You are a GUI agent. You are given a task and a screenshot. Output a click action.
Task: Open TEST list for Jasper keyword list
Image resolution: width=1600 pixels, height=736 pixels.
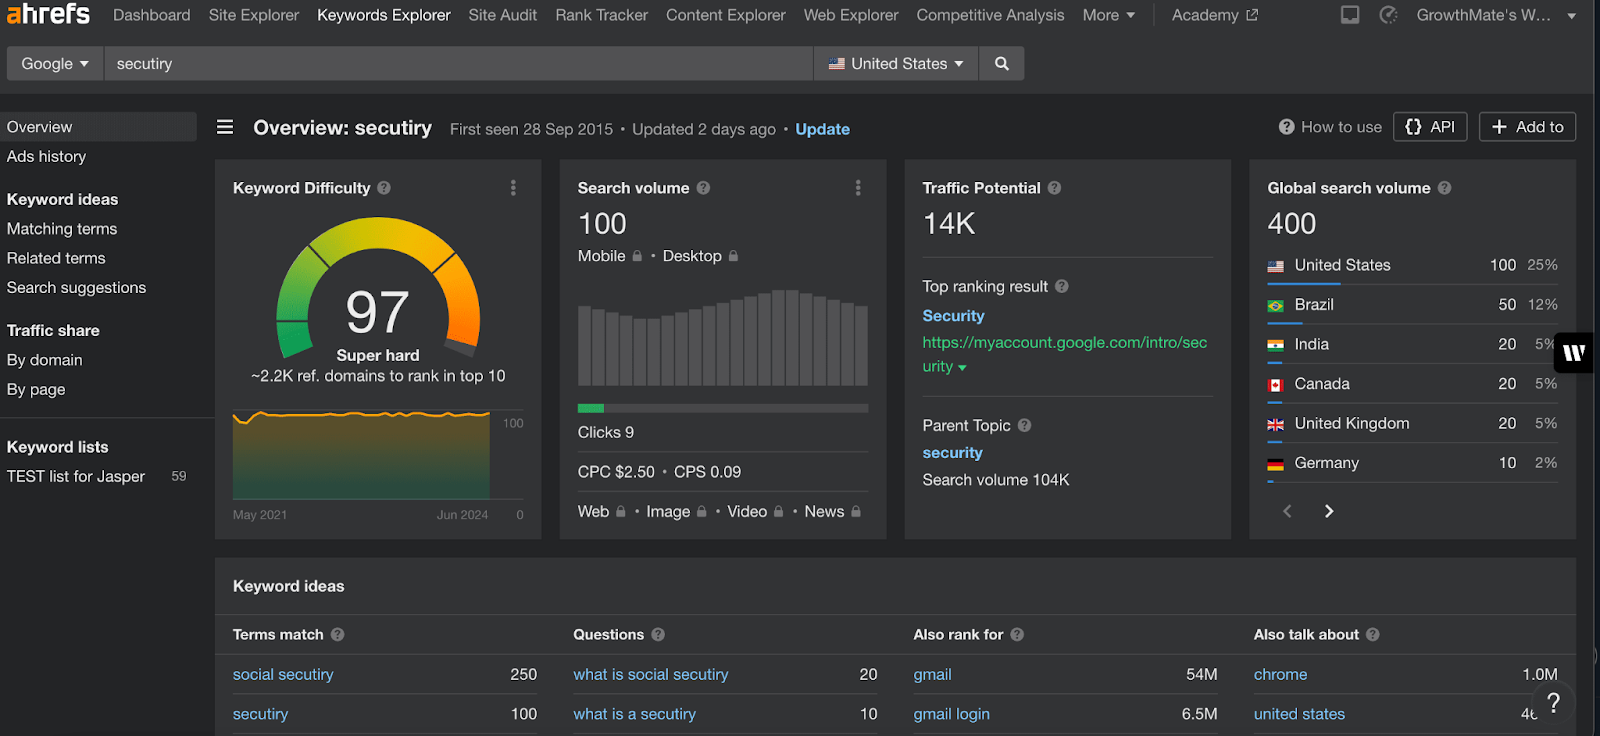pyautogui.click(x=76, y=476)
